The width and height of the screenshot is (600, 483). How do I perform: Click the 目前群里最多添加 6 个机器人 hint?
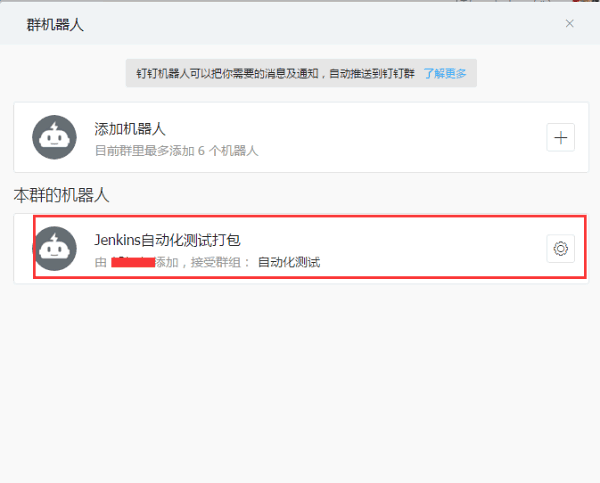click(176, 151)
